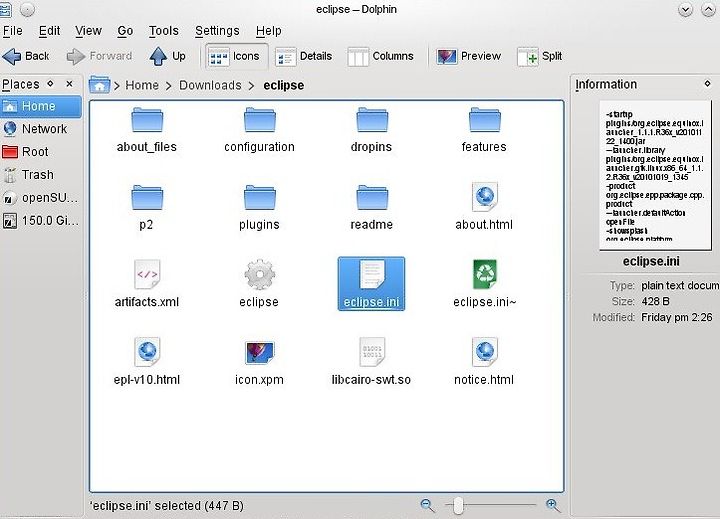
Task: Open the View menu
Action: (x=88, y=31)
